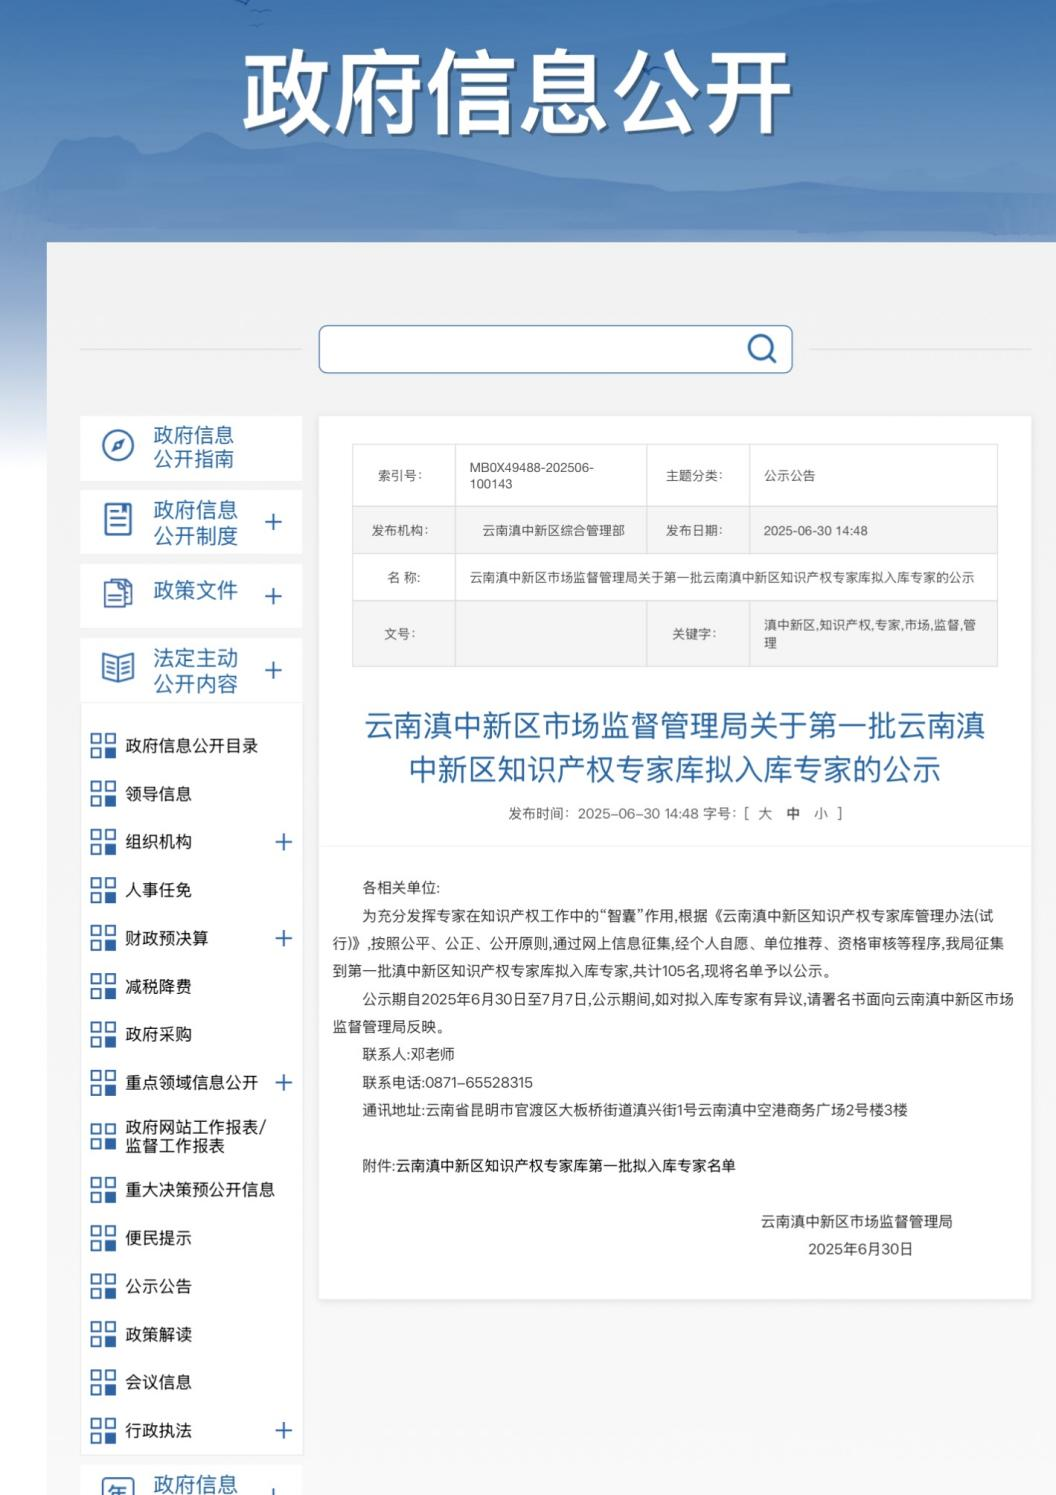Click the compass icon for 政府信息公开指南
Viewport: 1056px width, 1495px height.
pos(118,445)
